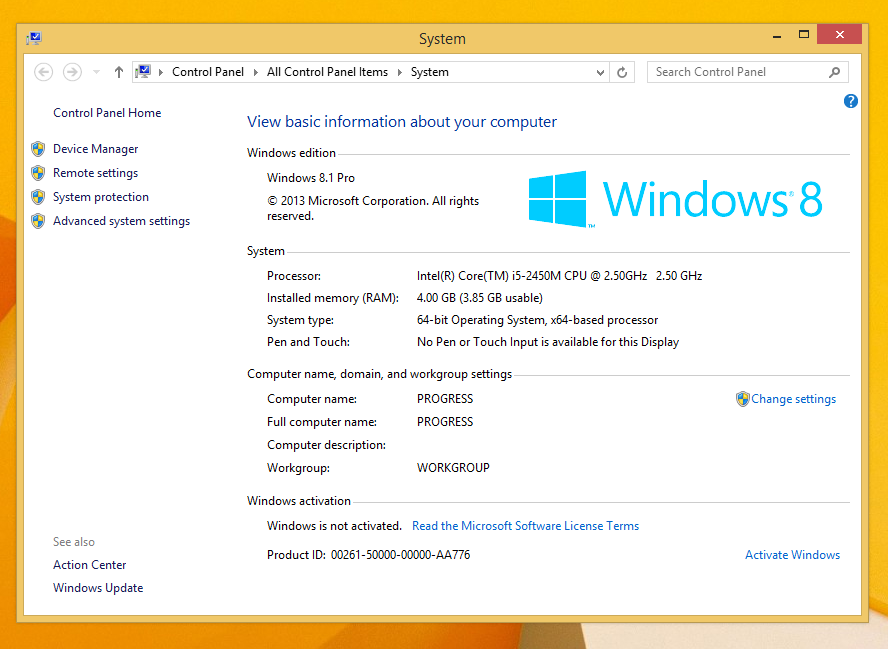Open the recent locations dropdown arrow

point(97,72)
